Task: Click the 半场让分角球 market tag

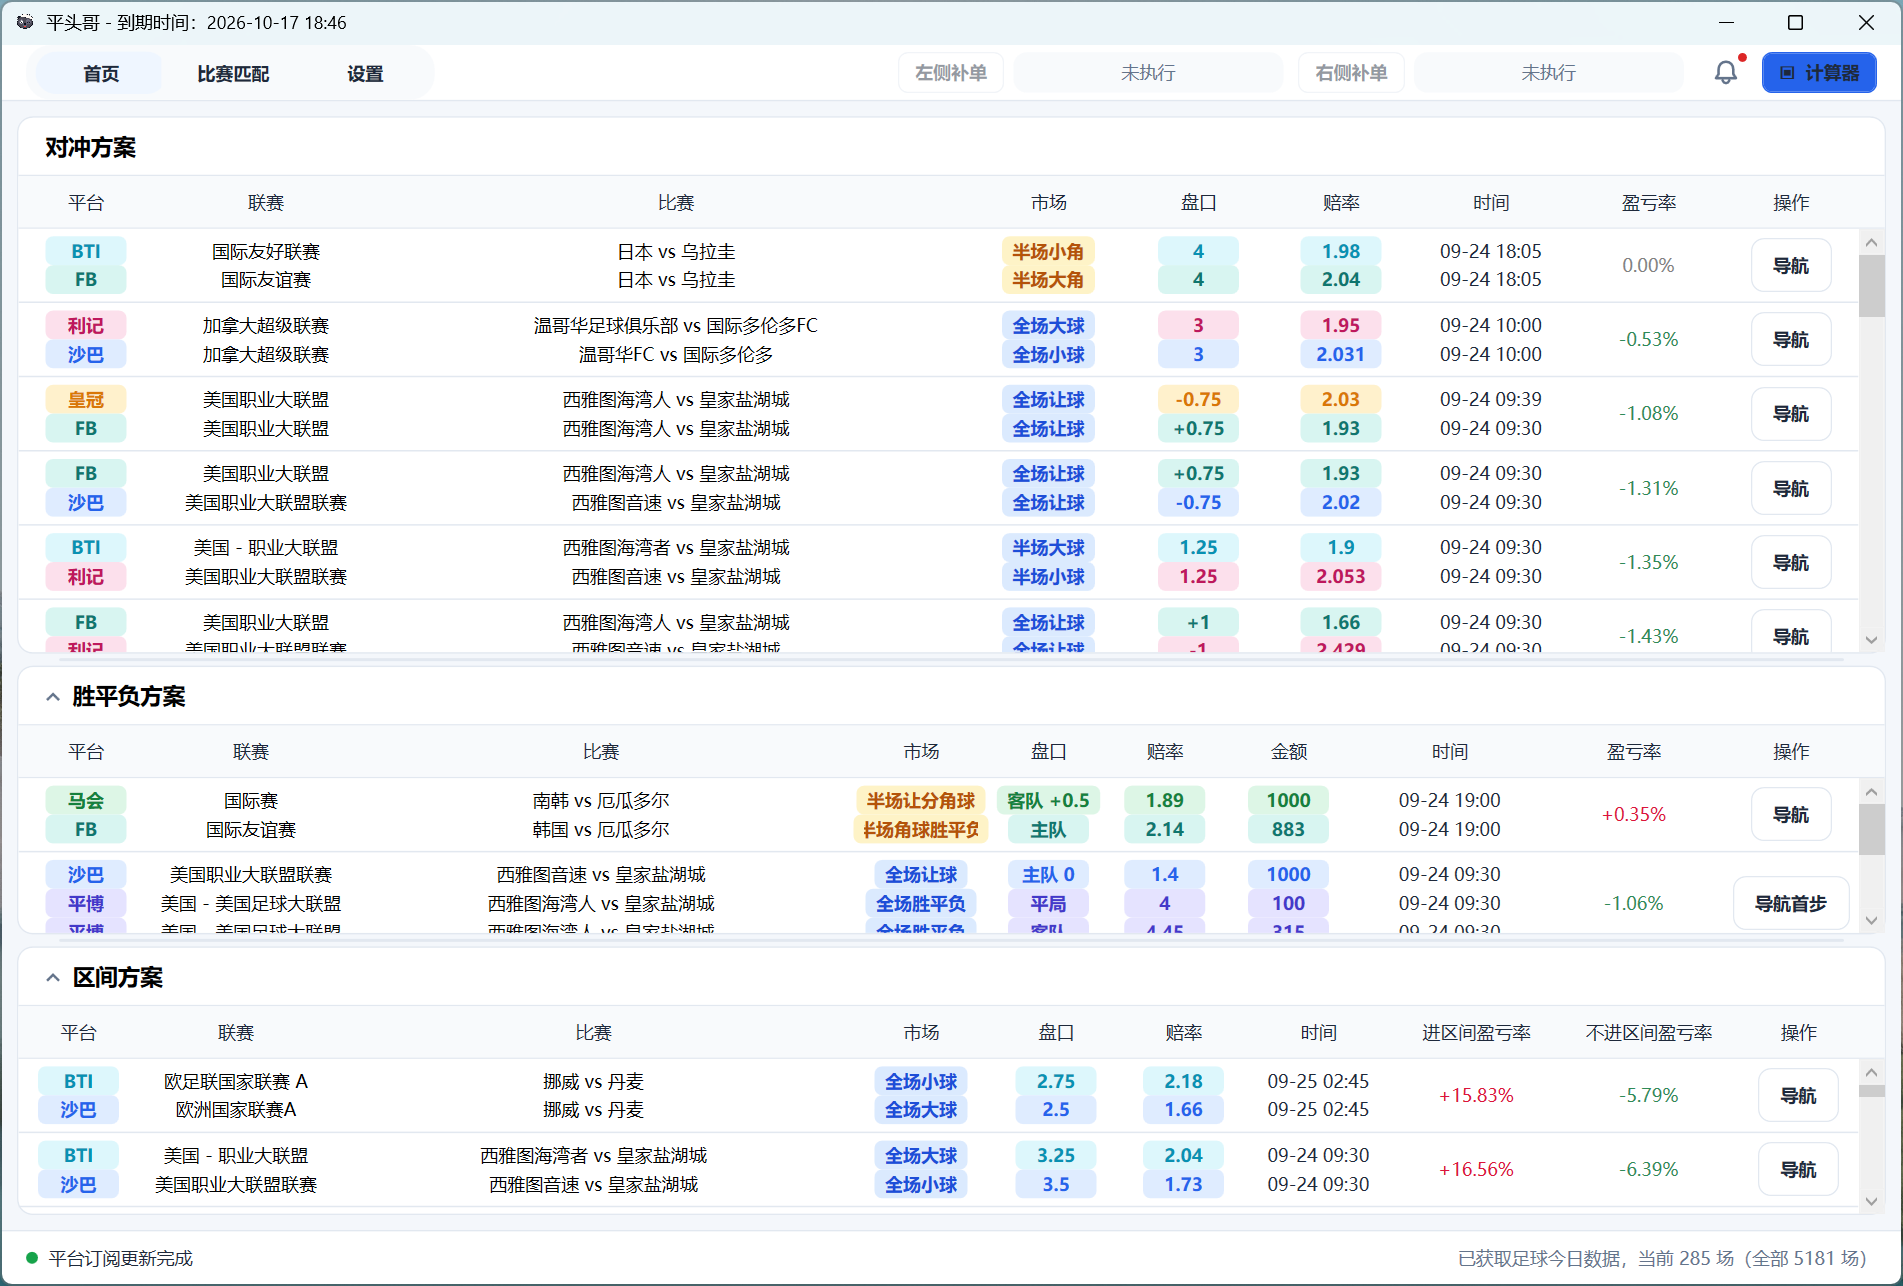Action: pyautogui.click(x=921, y=801)
